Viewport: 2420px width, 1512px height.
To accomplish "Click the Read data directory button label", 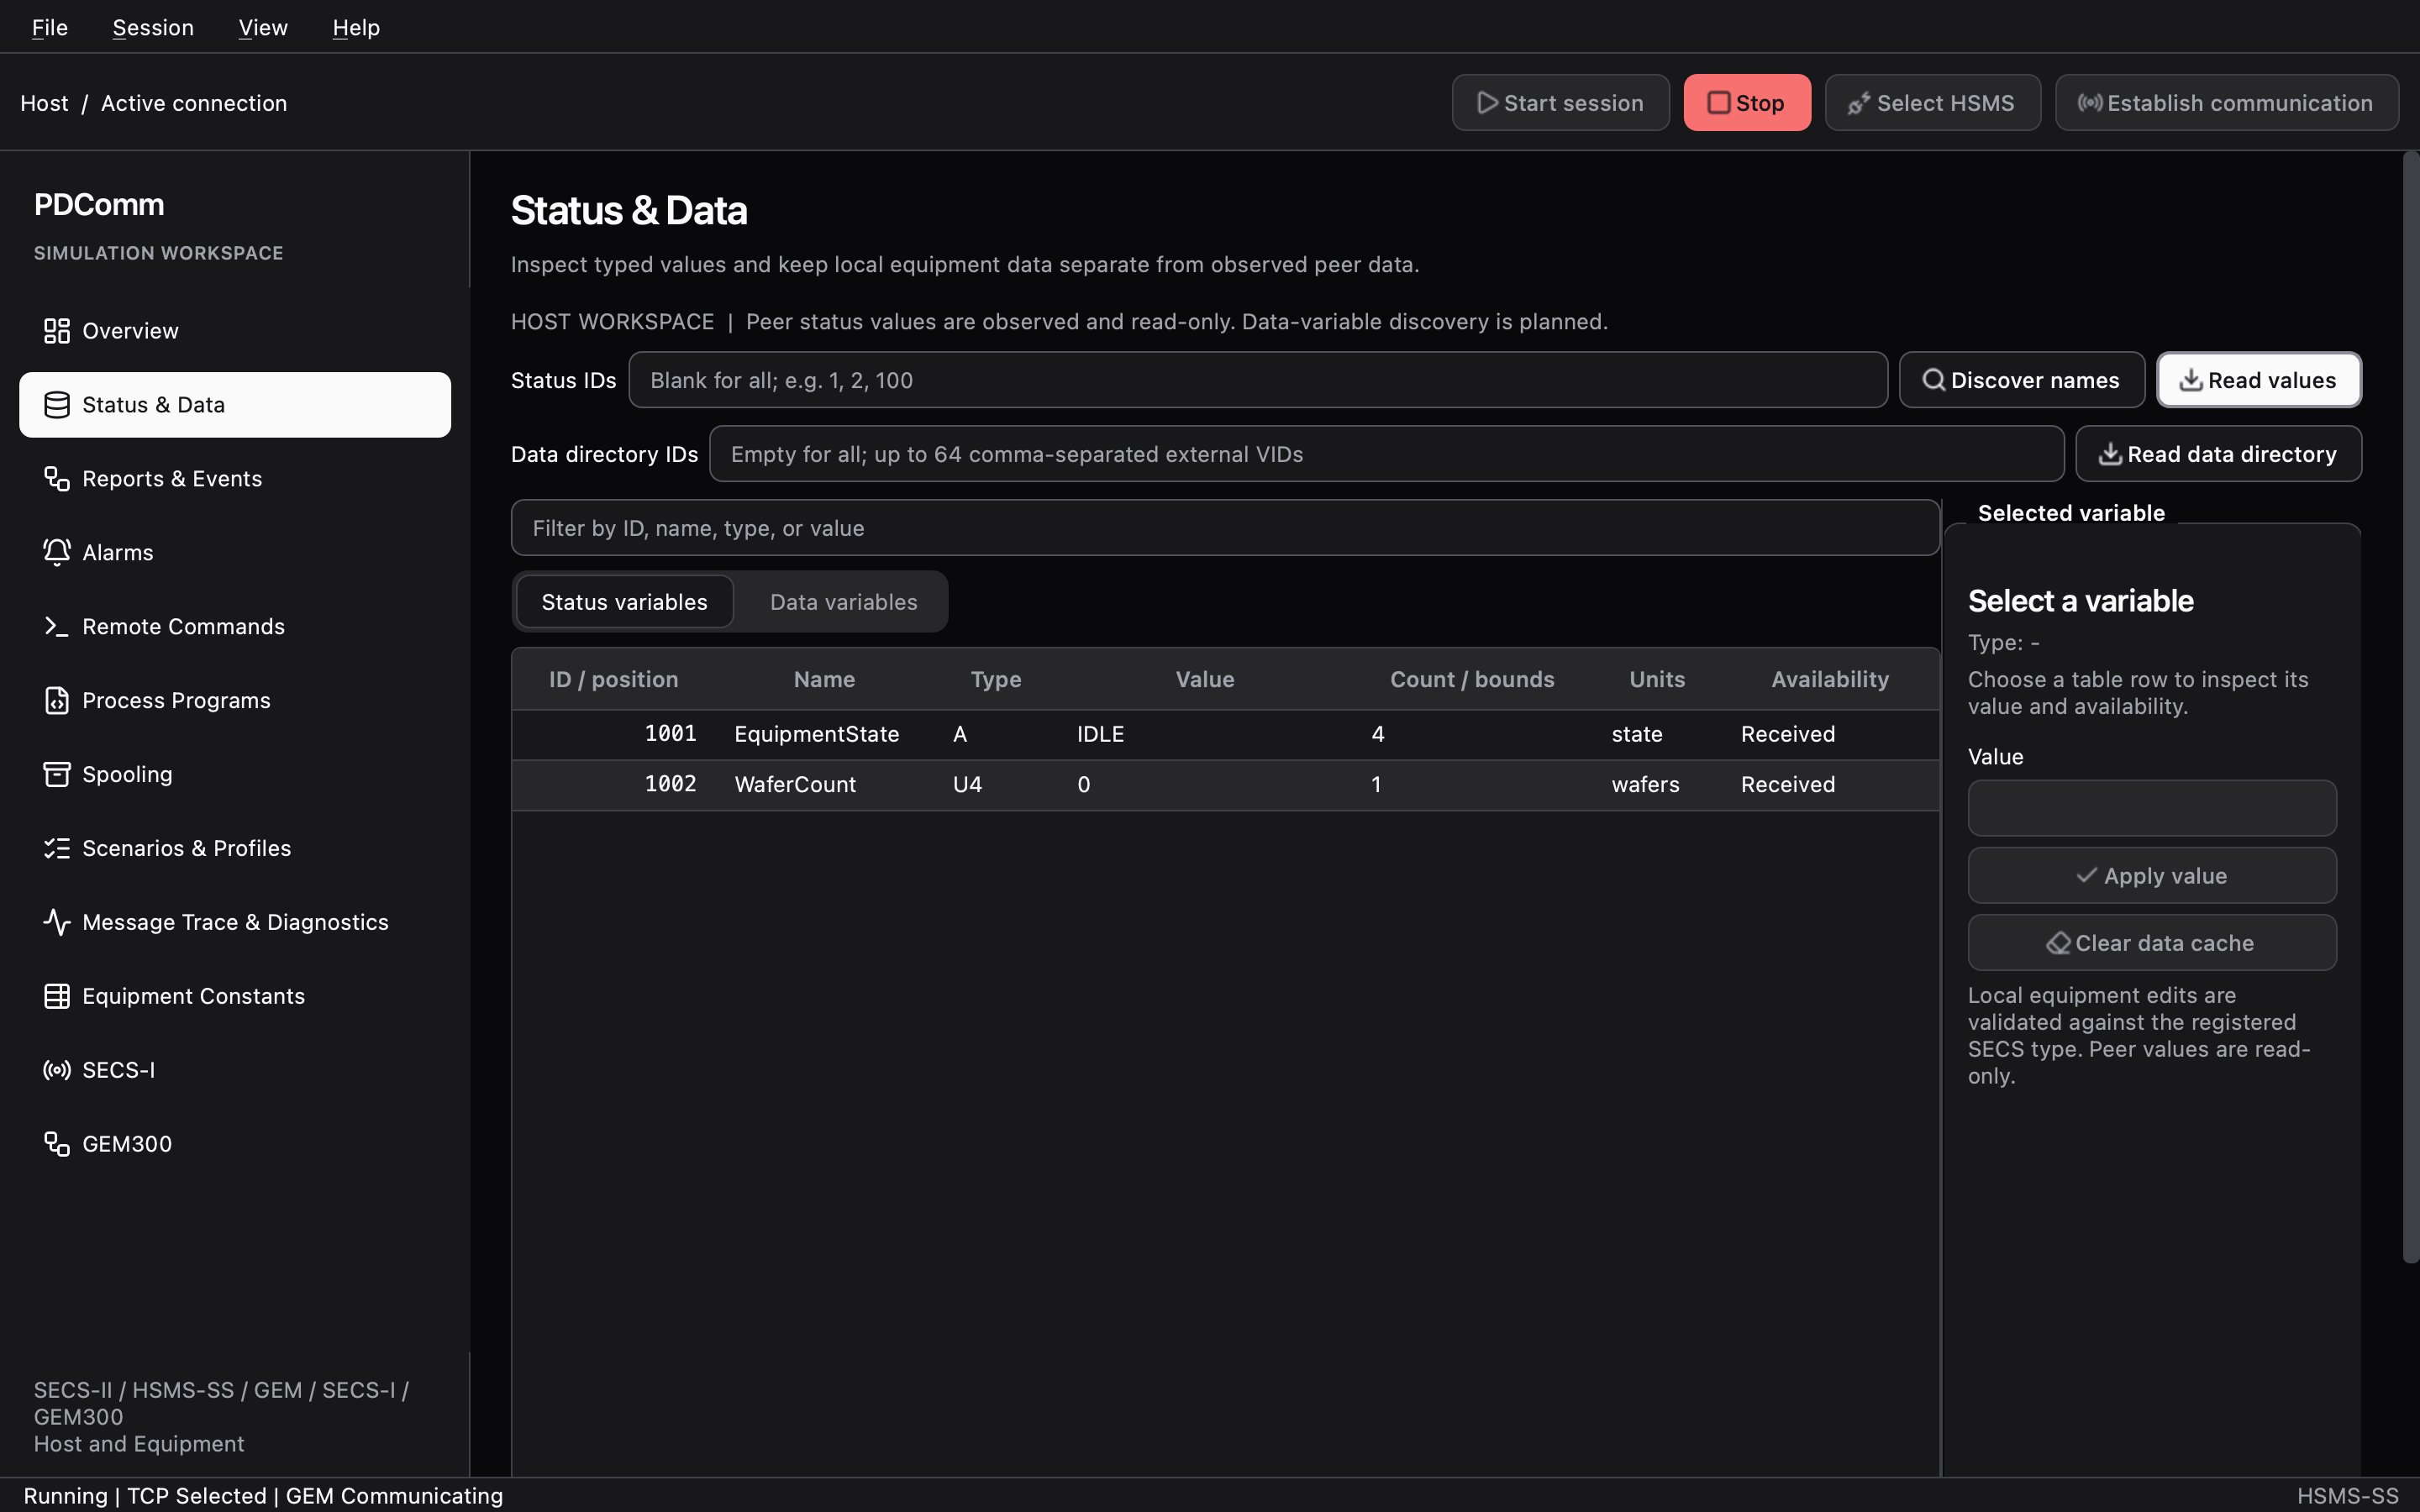I will coord(2232,454).
